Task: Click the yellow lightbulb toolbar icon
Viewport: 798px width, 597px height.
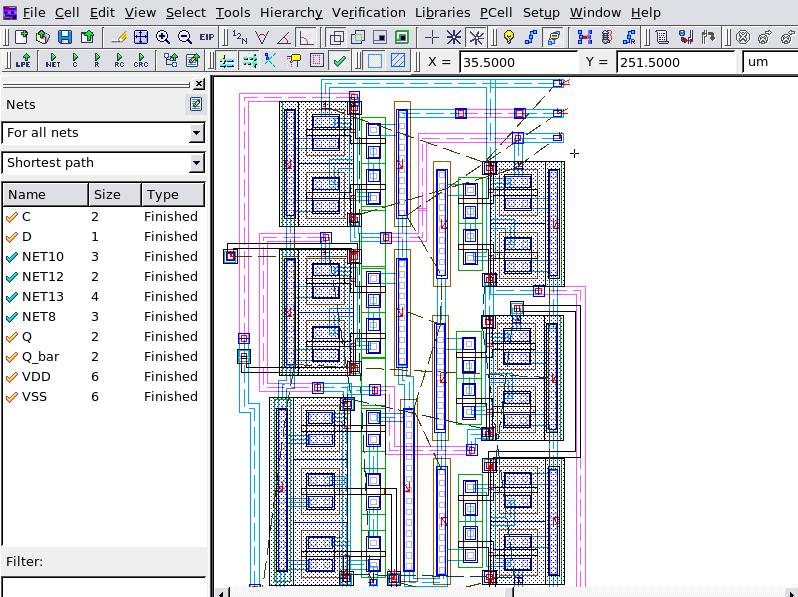Action: point(509,37)
